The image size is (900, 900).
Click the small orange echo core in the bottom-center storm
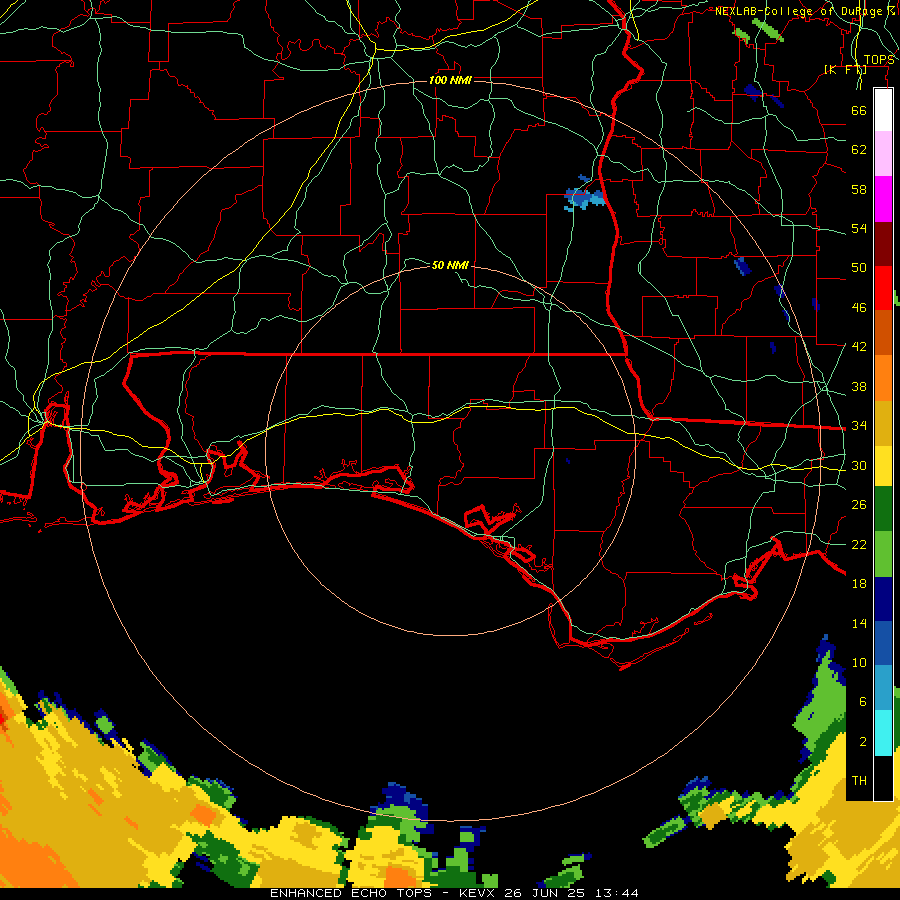click(x=399, y=877)
